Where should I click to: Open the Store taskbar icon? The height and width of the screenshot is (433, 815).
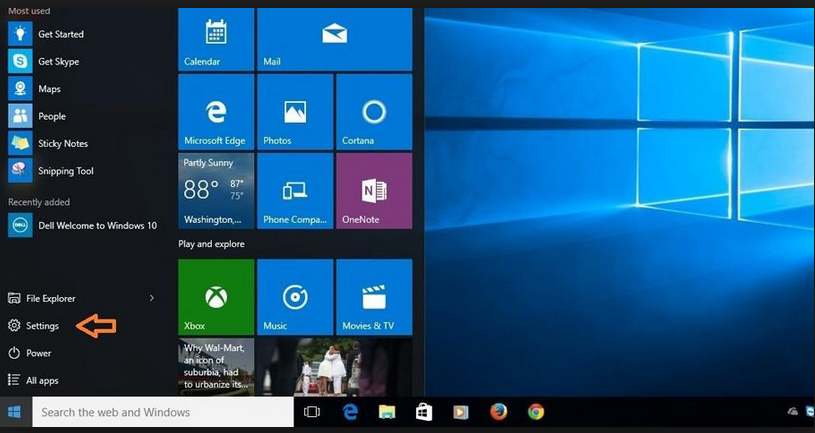(424, 412)
